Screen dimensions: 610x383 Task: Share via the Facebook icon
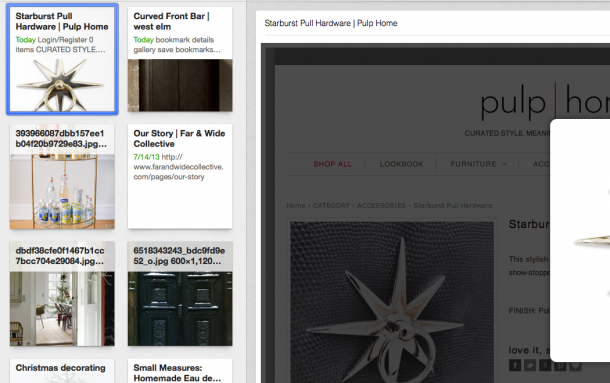point(515,365)
